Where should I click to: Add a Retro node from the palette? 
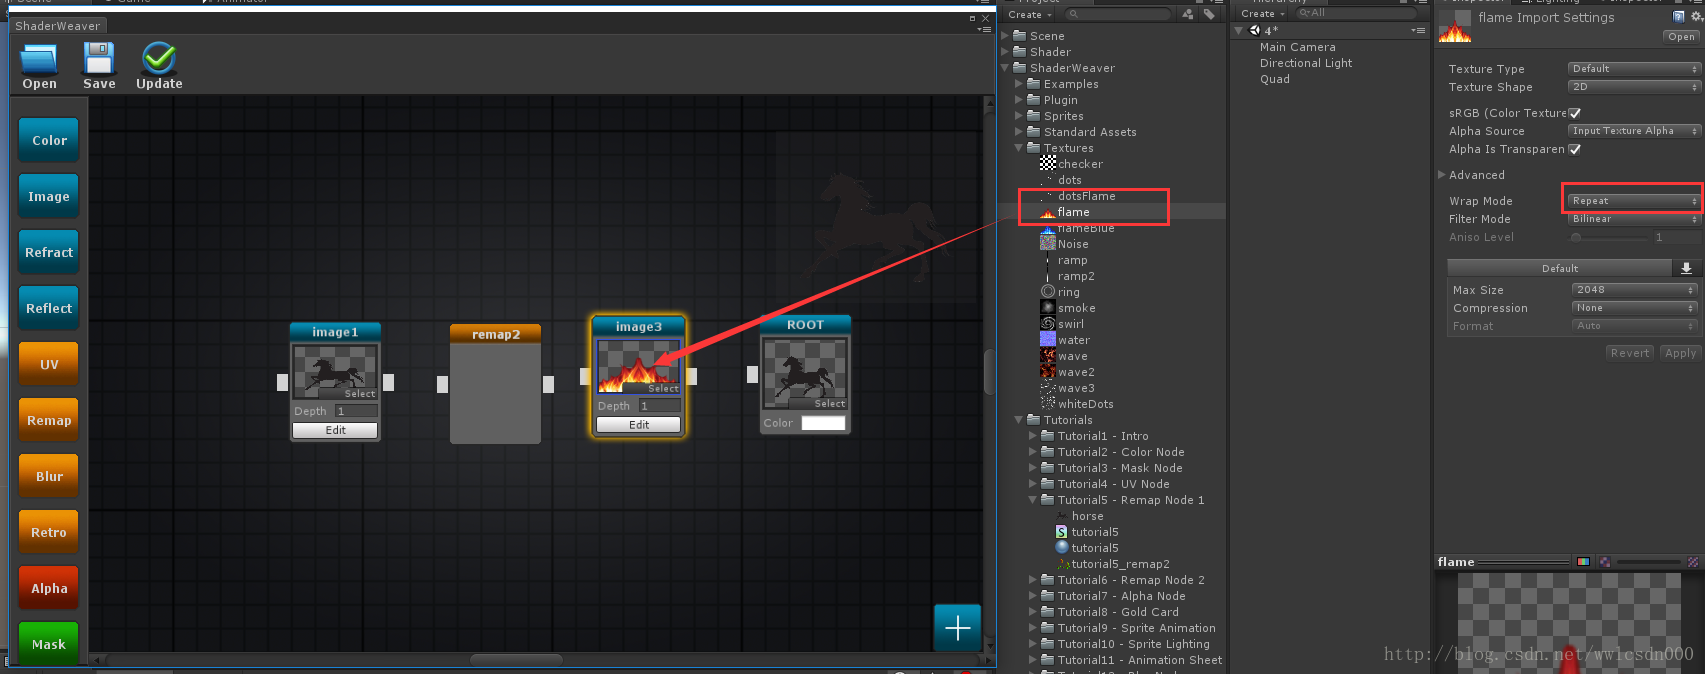(49, 532)
